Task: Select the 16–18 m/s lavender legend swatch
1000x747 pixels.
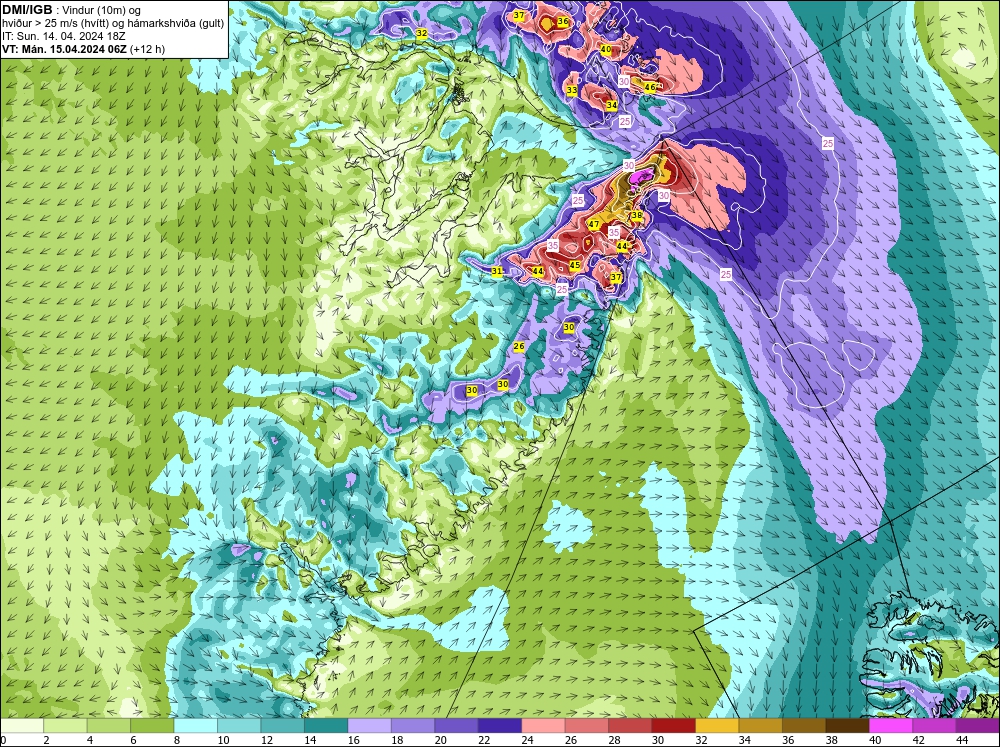Action: point(369,725)
